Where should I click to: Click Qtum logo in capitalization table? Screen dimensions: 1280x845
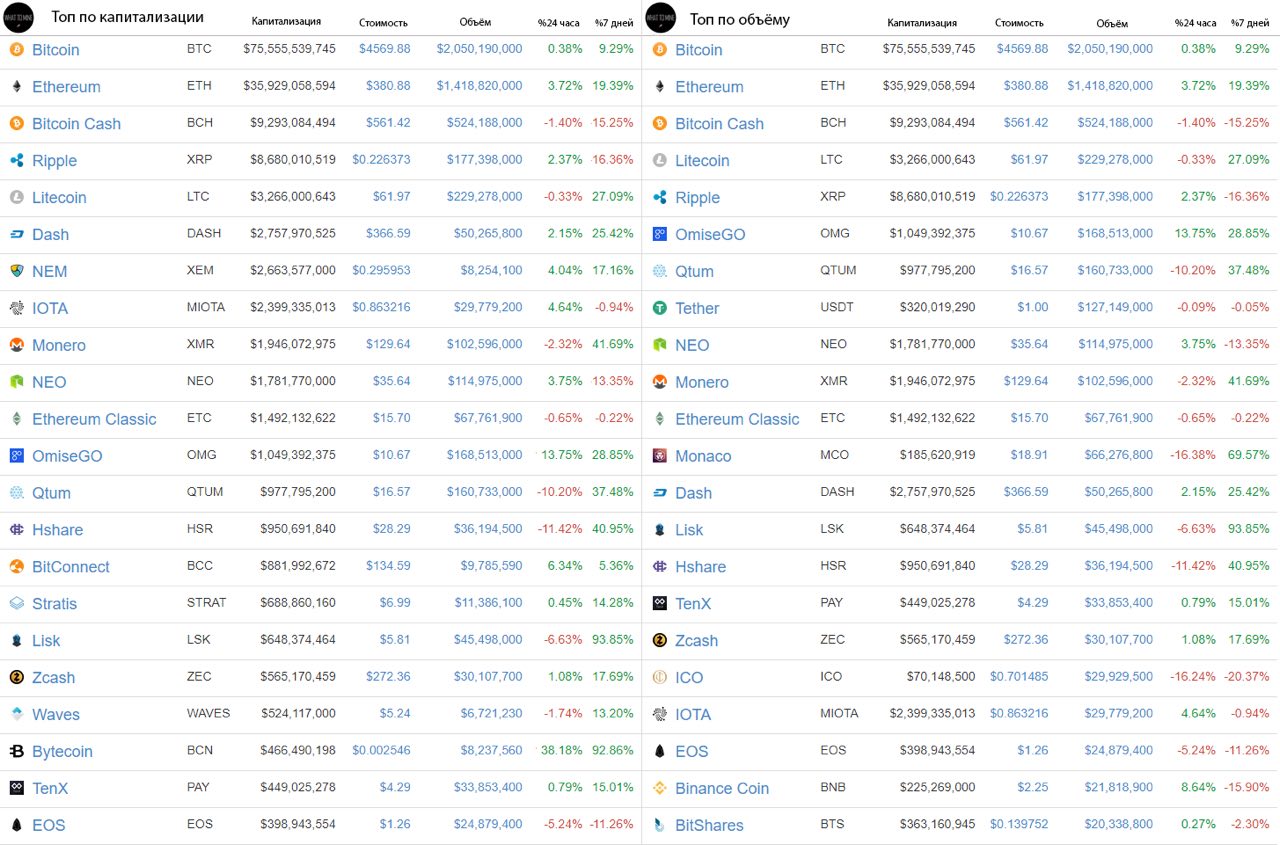tap(16, 492)
